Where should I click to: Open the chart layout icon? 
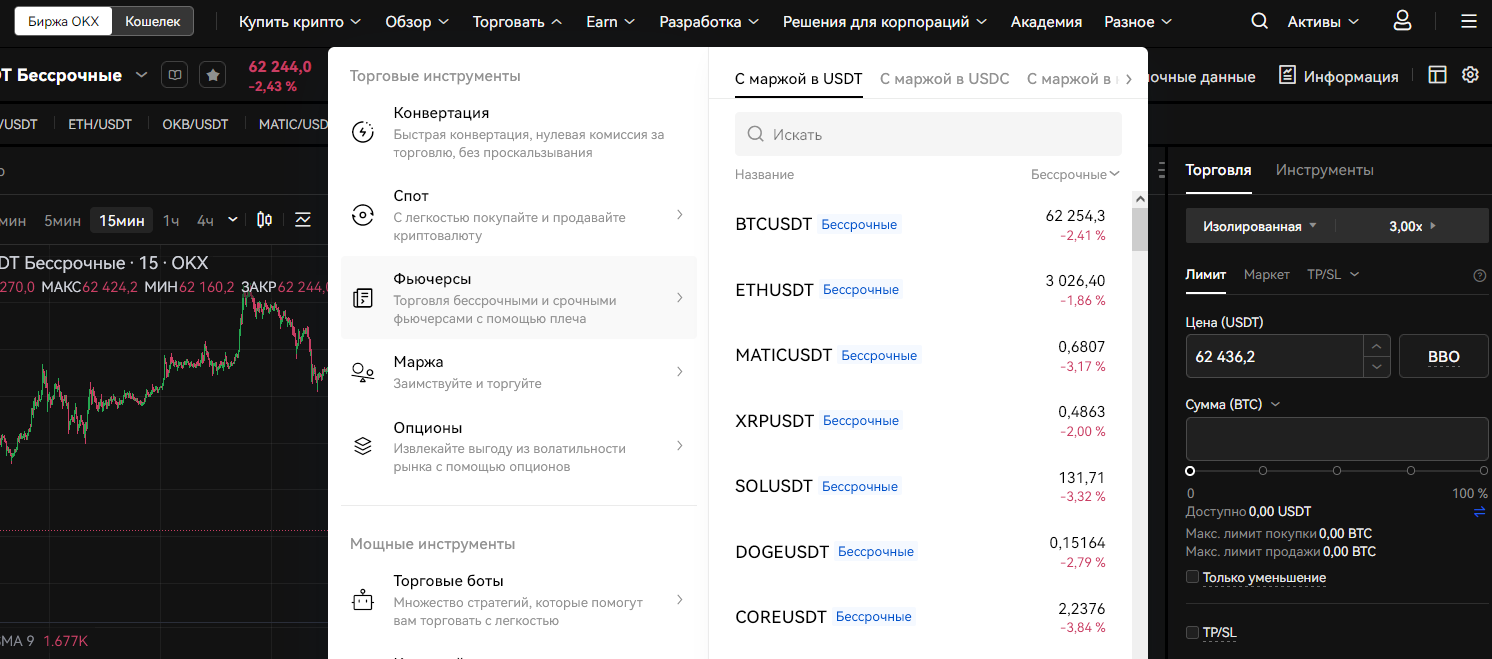[1437, 75]
